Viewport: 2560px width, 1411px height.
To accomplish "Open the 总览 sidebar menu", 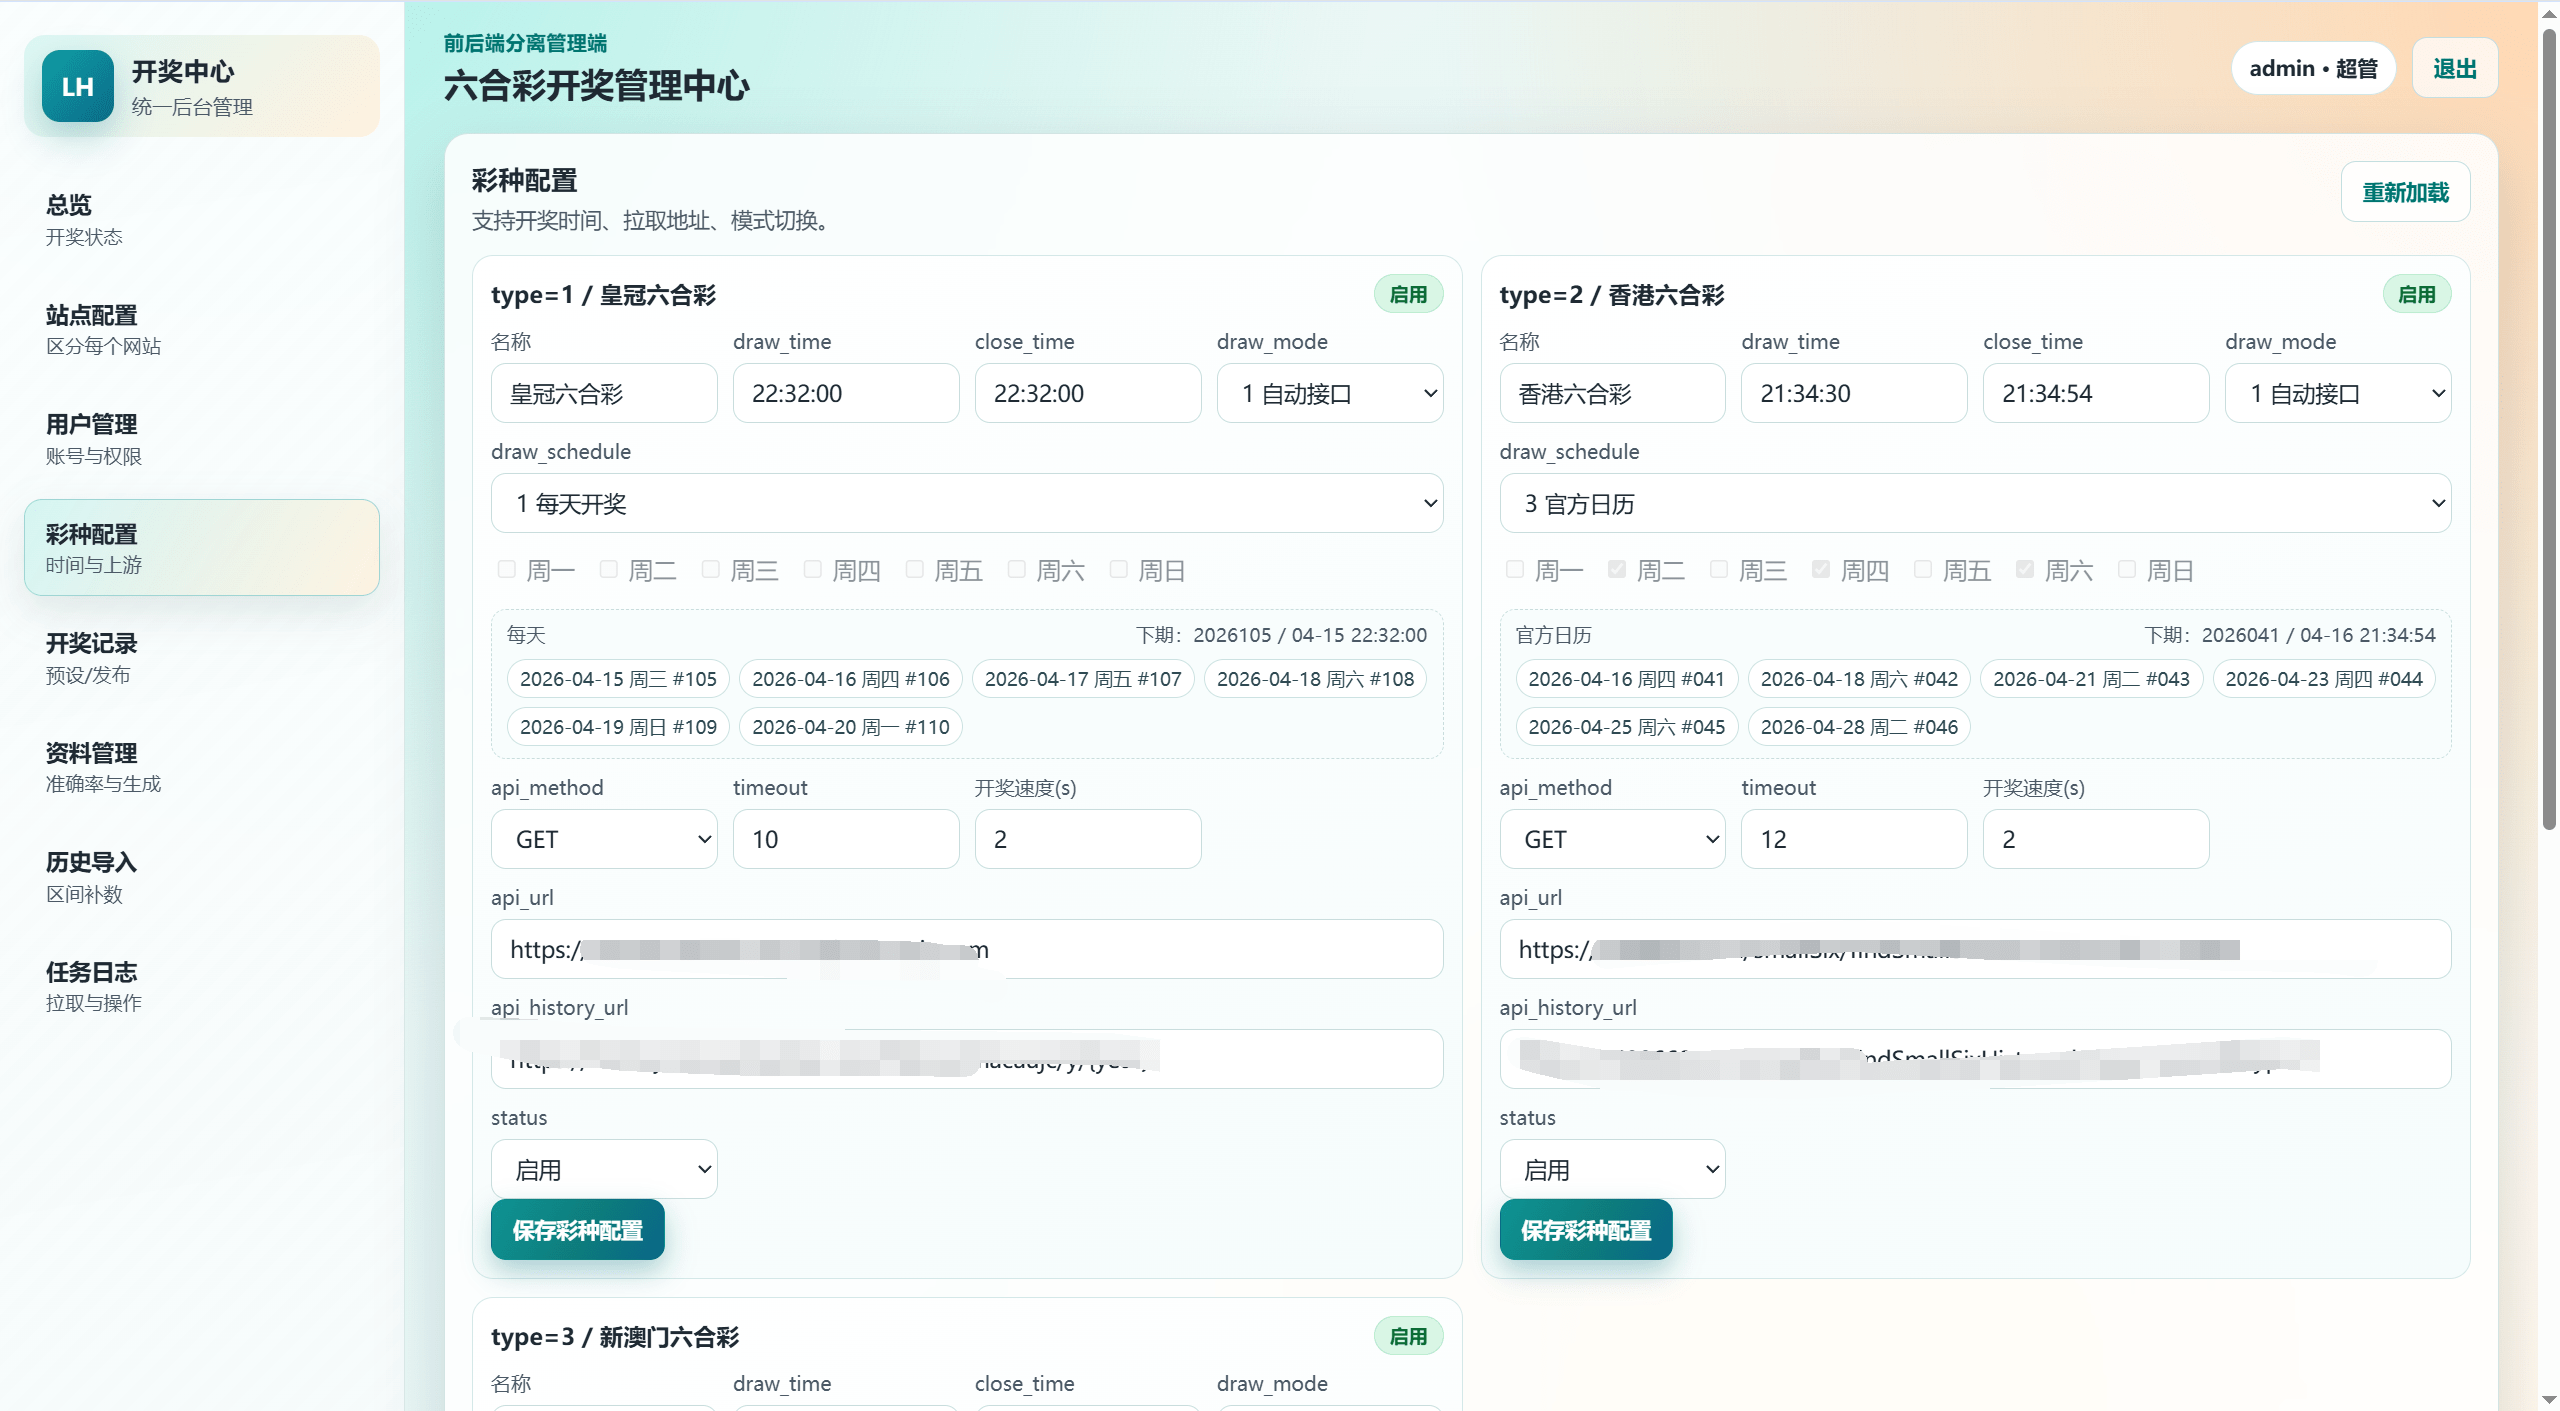I will pos(201,220).
